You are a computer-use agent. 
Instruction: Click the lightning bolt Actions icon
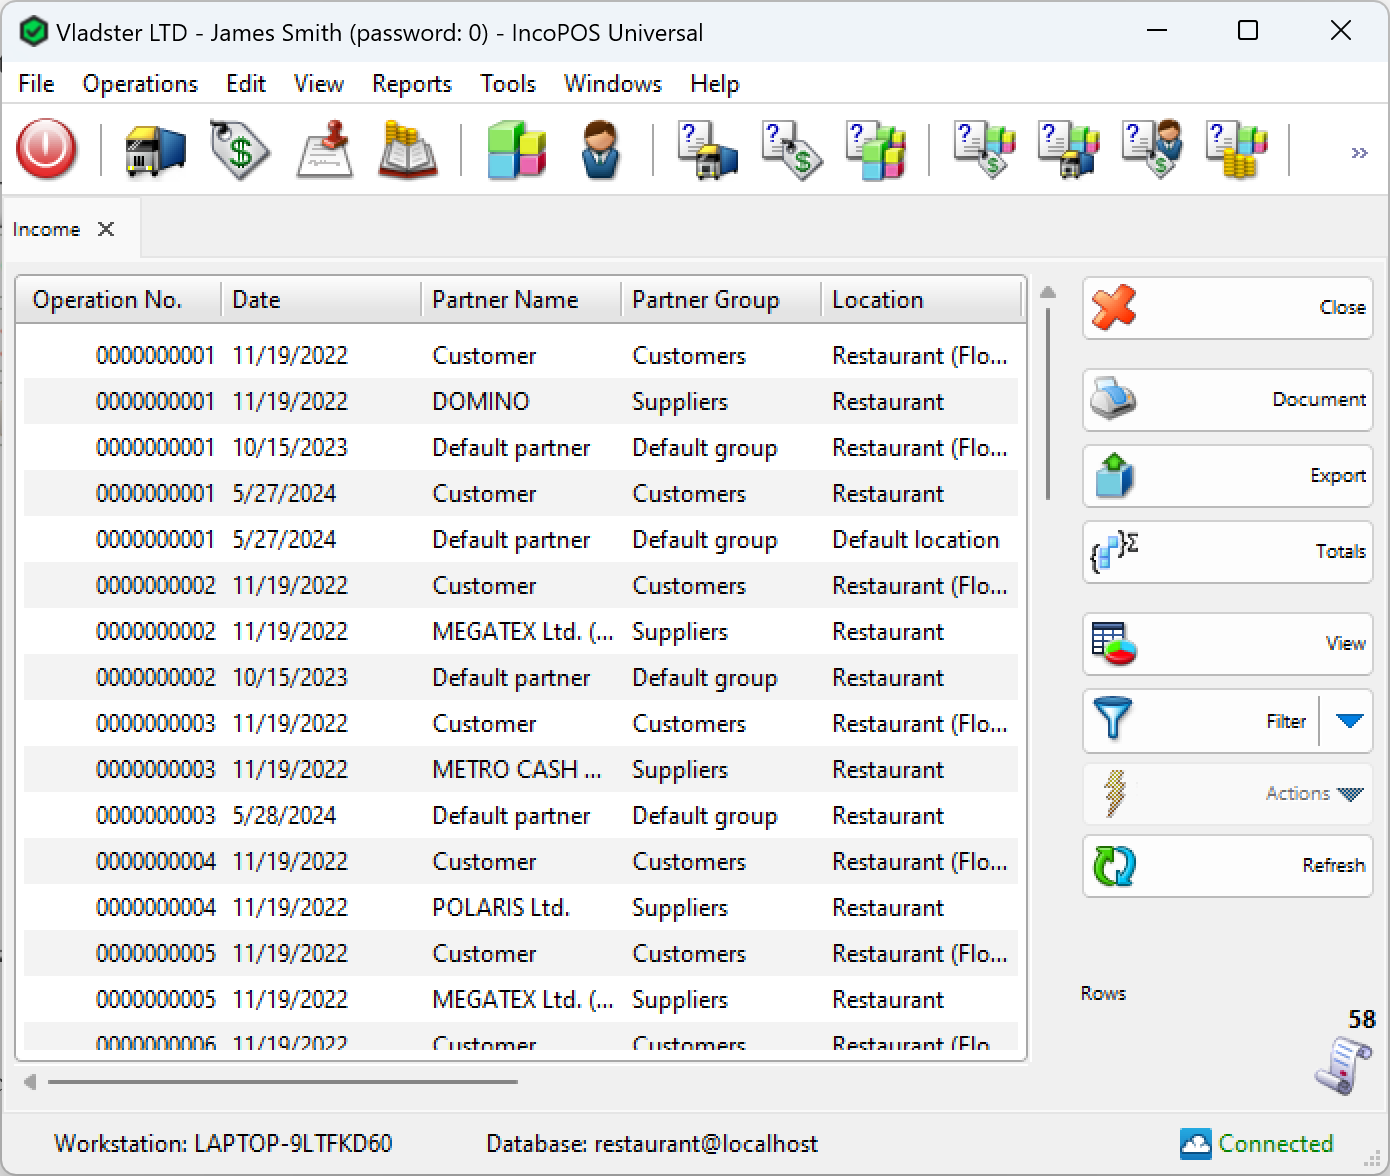tap(1115, 793)
